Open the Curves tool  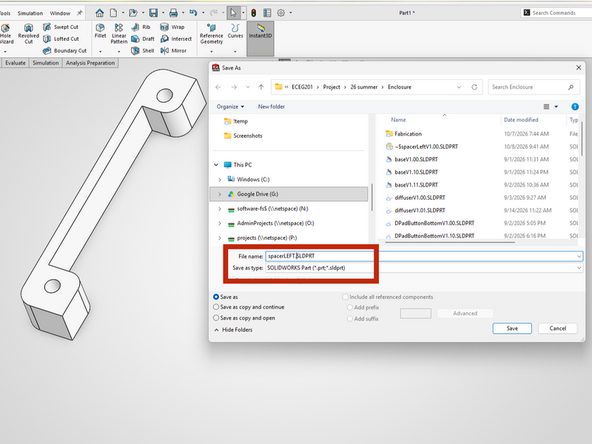(x=235, y=31)
